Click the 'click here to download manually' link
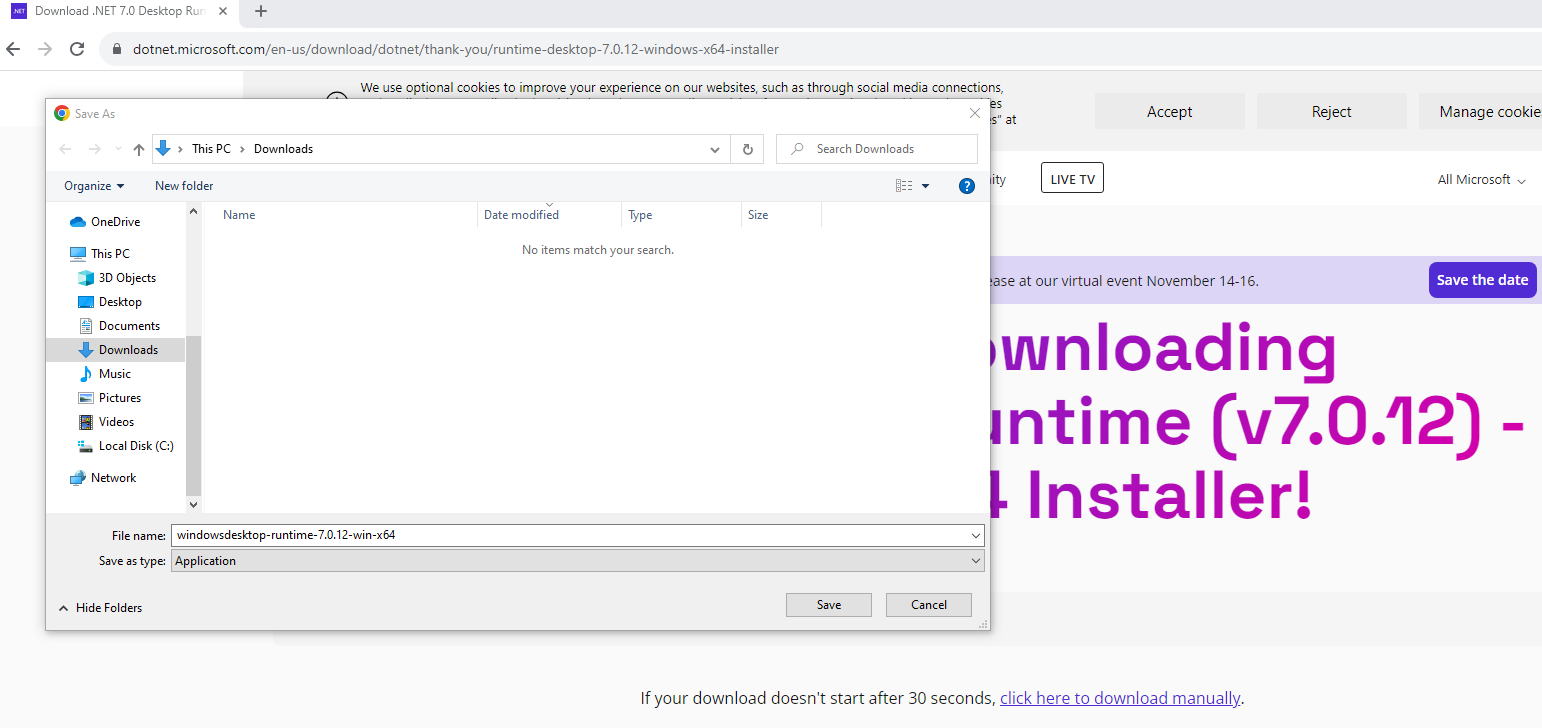This screenshot has width=1542, height=728. 1119,698
